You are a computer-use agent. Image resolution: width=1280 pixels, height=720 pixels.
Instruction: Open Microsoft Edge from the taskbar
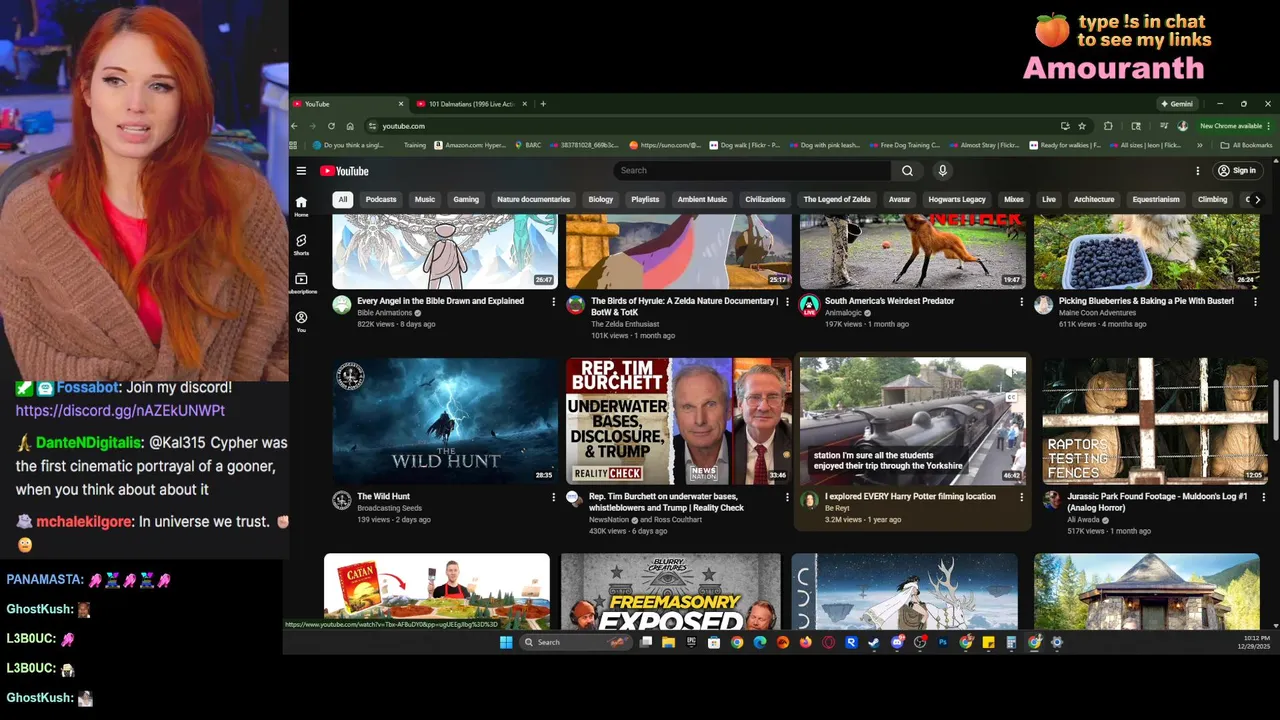point(760,642)
